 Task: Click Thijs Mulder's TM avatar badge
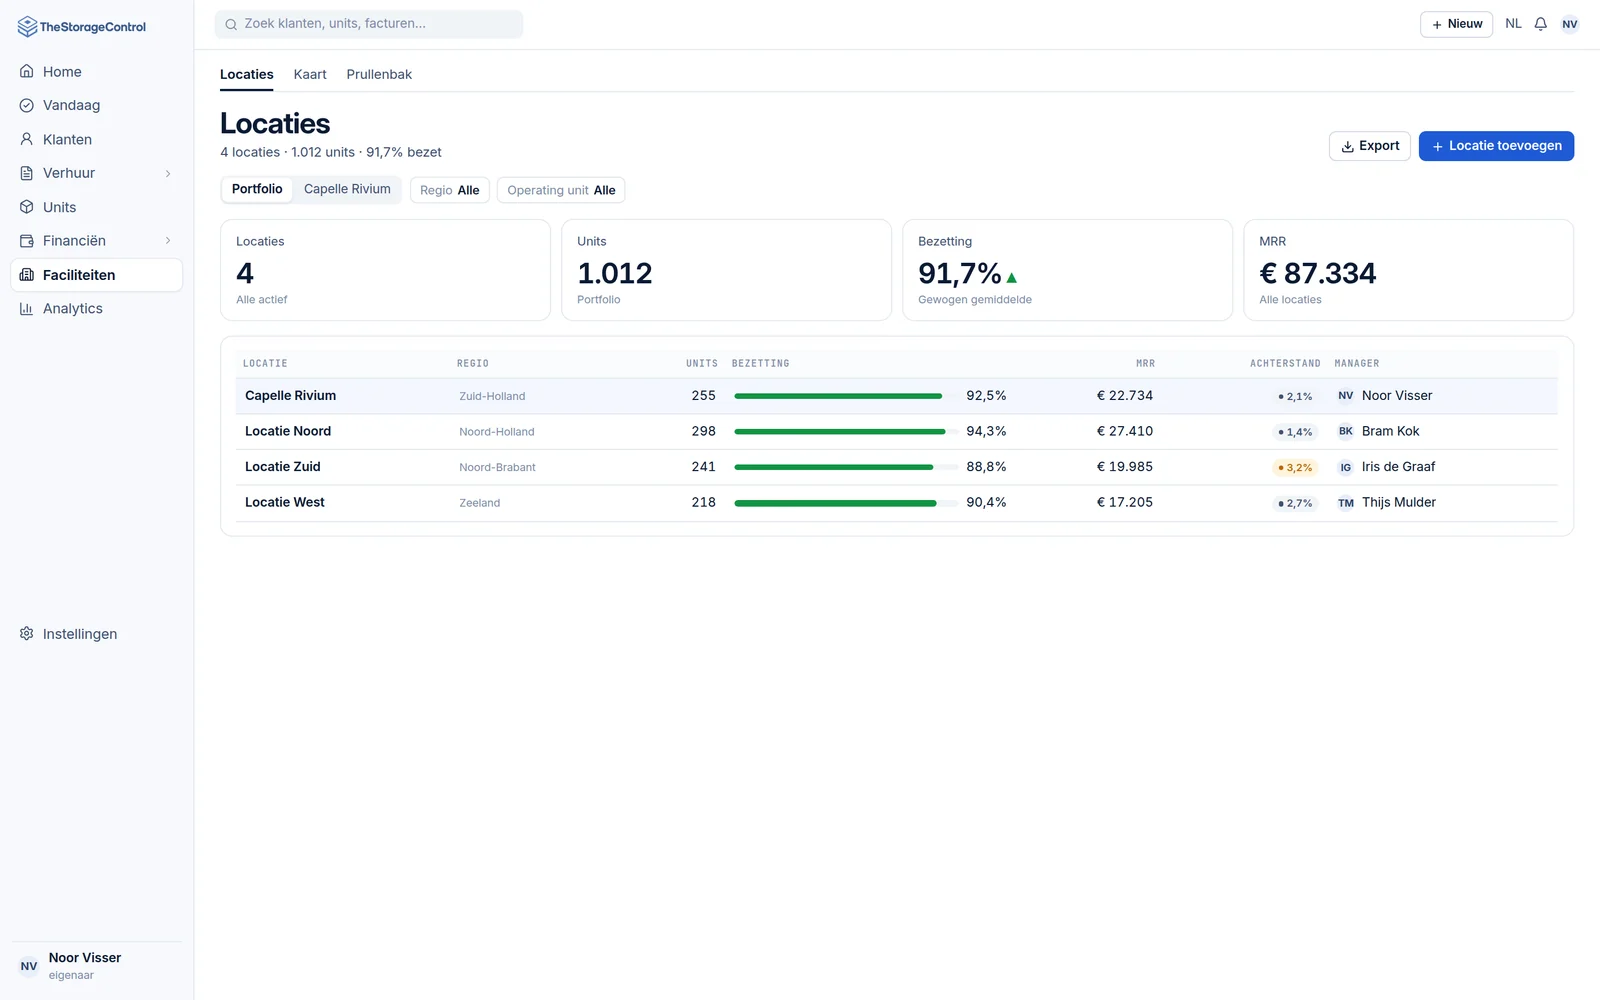[x=1346, y=503]
